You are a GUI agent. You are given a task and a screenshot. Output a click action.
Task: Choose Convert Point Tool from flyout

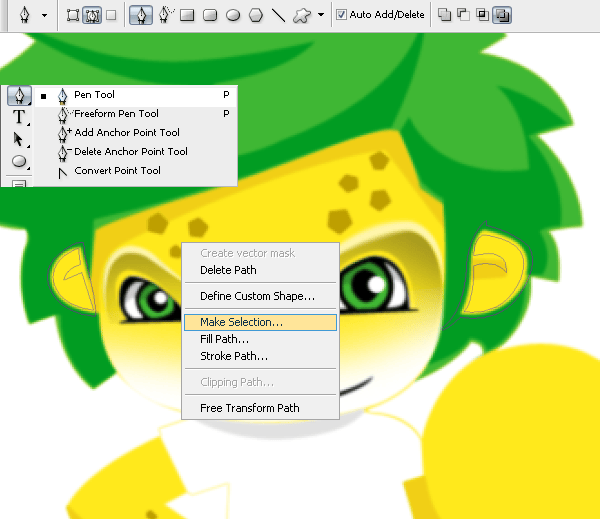(x=136, y=171)
